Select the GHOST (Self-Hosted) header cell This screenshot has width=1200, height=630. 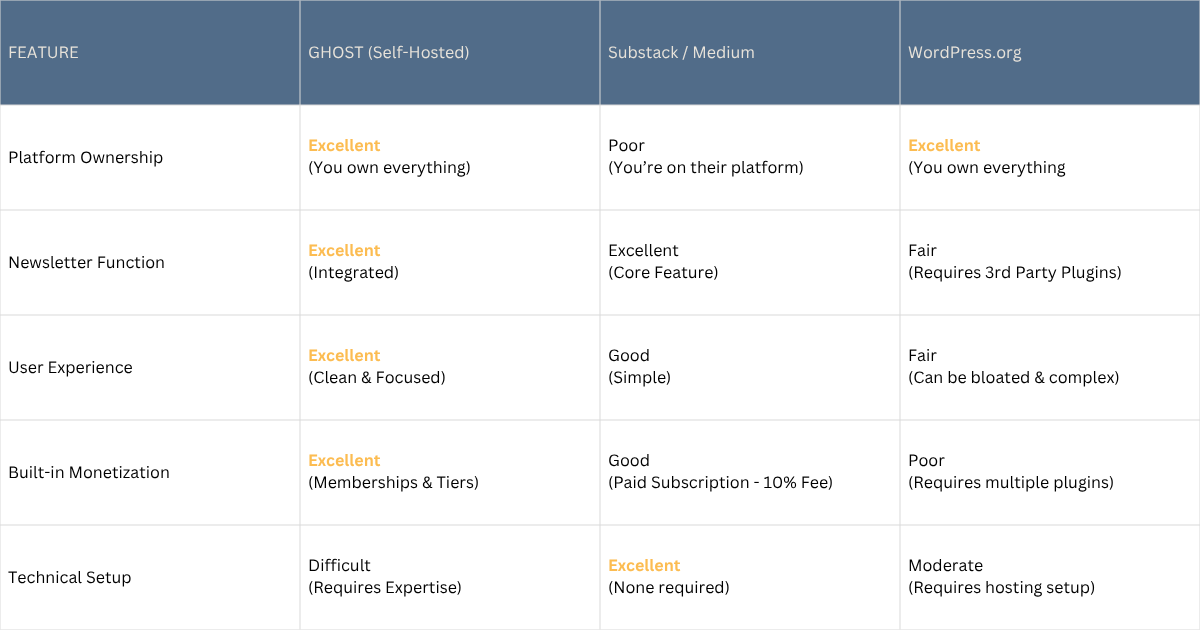click(x=450, y=52)
